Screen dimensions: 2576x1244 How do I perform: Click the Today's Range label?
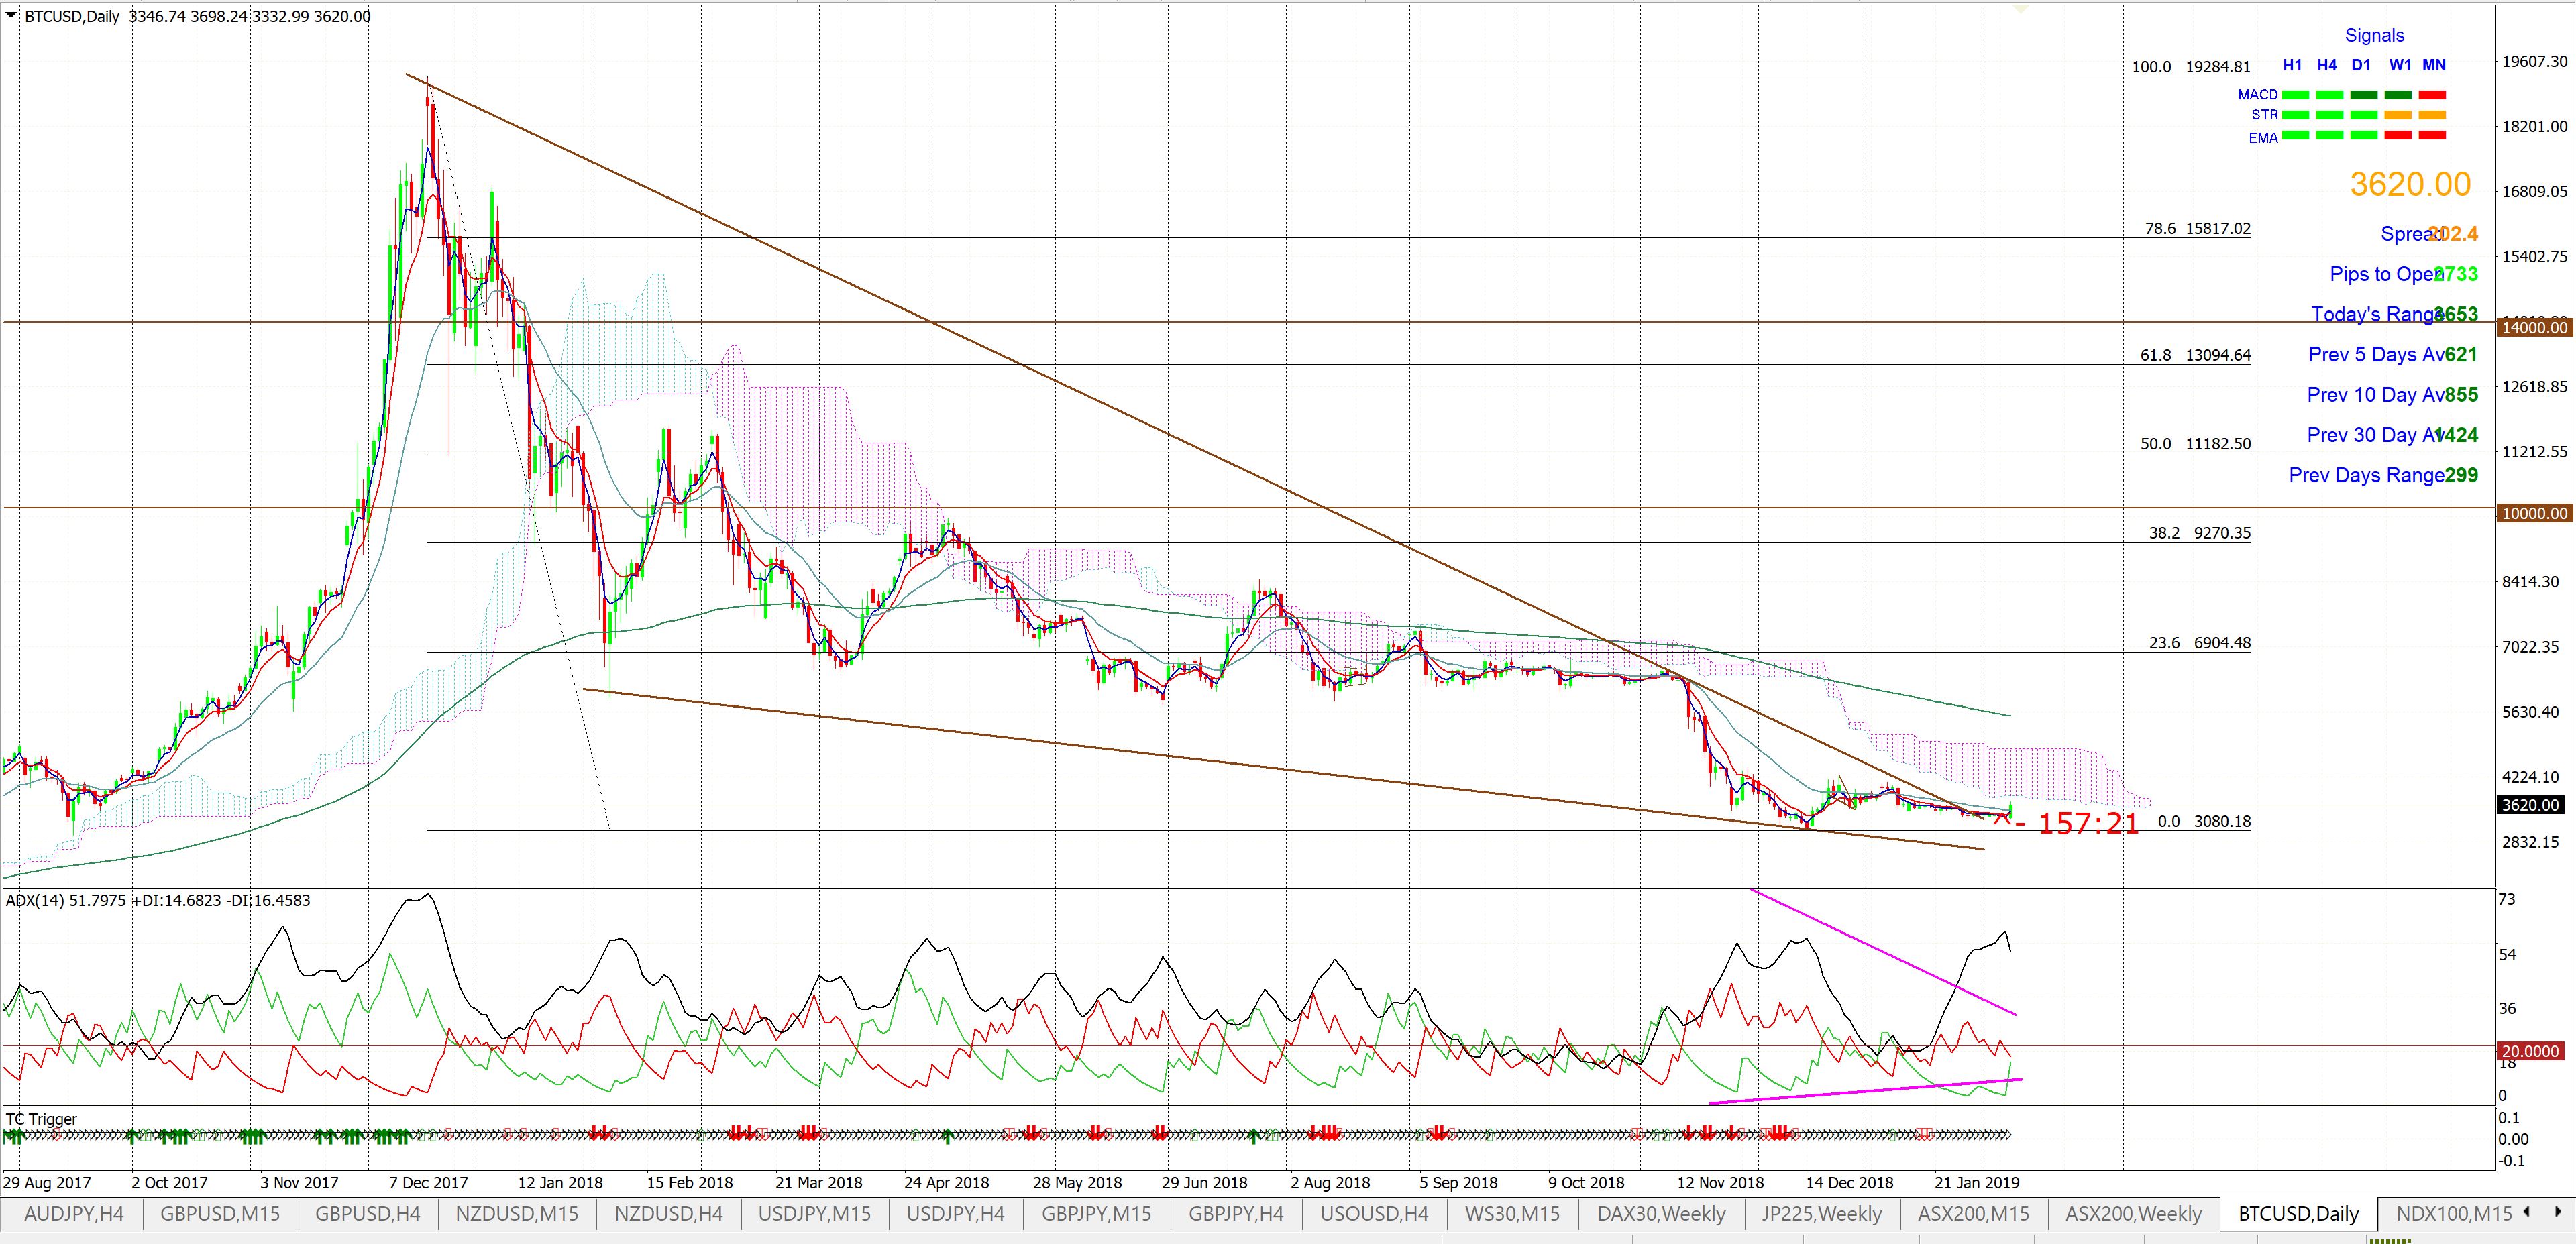coord(2377,314)
